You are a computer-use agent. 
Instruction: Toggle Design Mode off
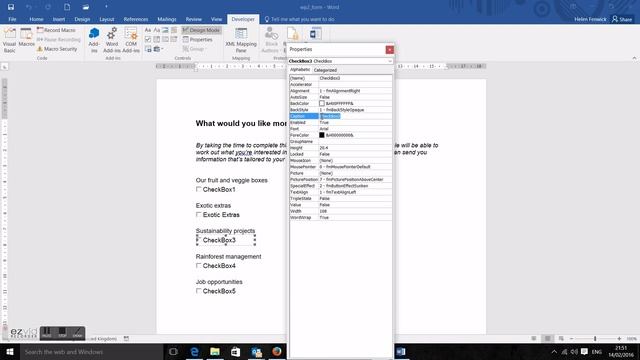click(x=201, y=30)
